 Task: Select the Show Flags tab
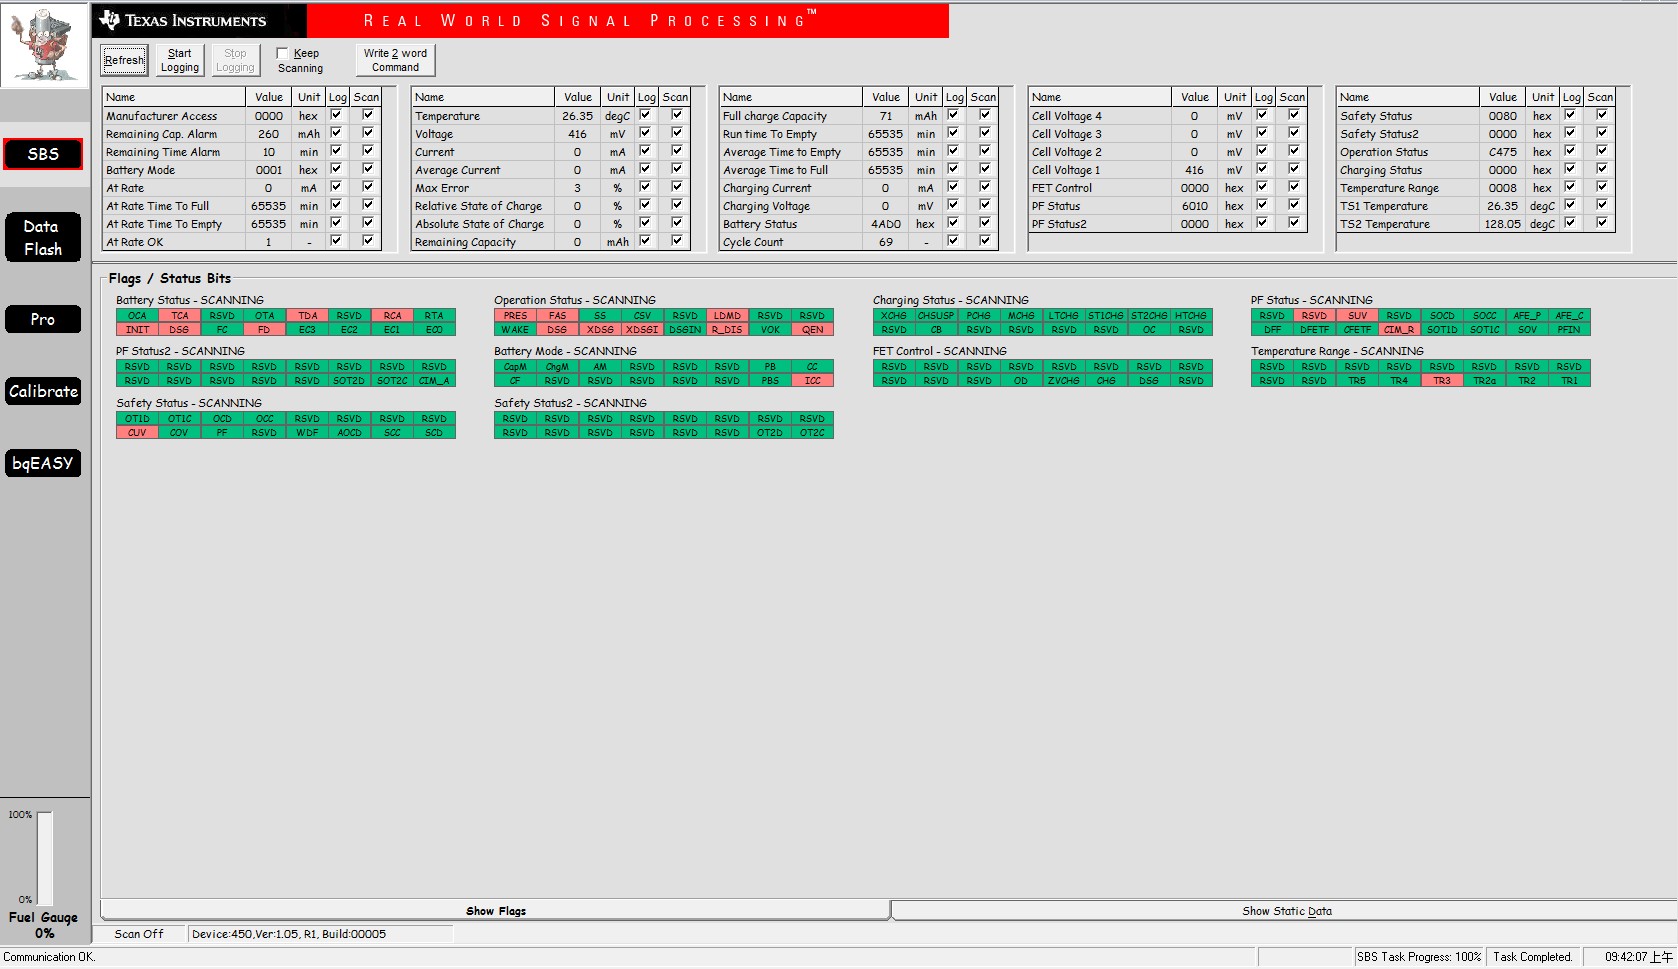pos(495,910)
